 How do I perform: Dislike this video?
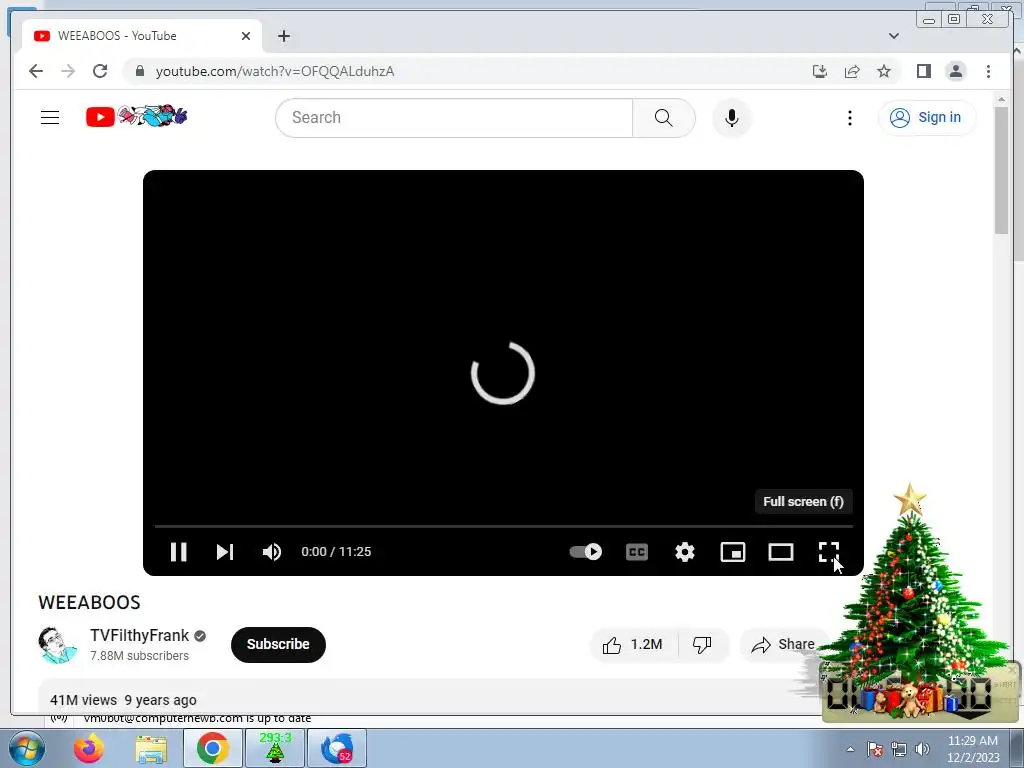click(702, 645)
